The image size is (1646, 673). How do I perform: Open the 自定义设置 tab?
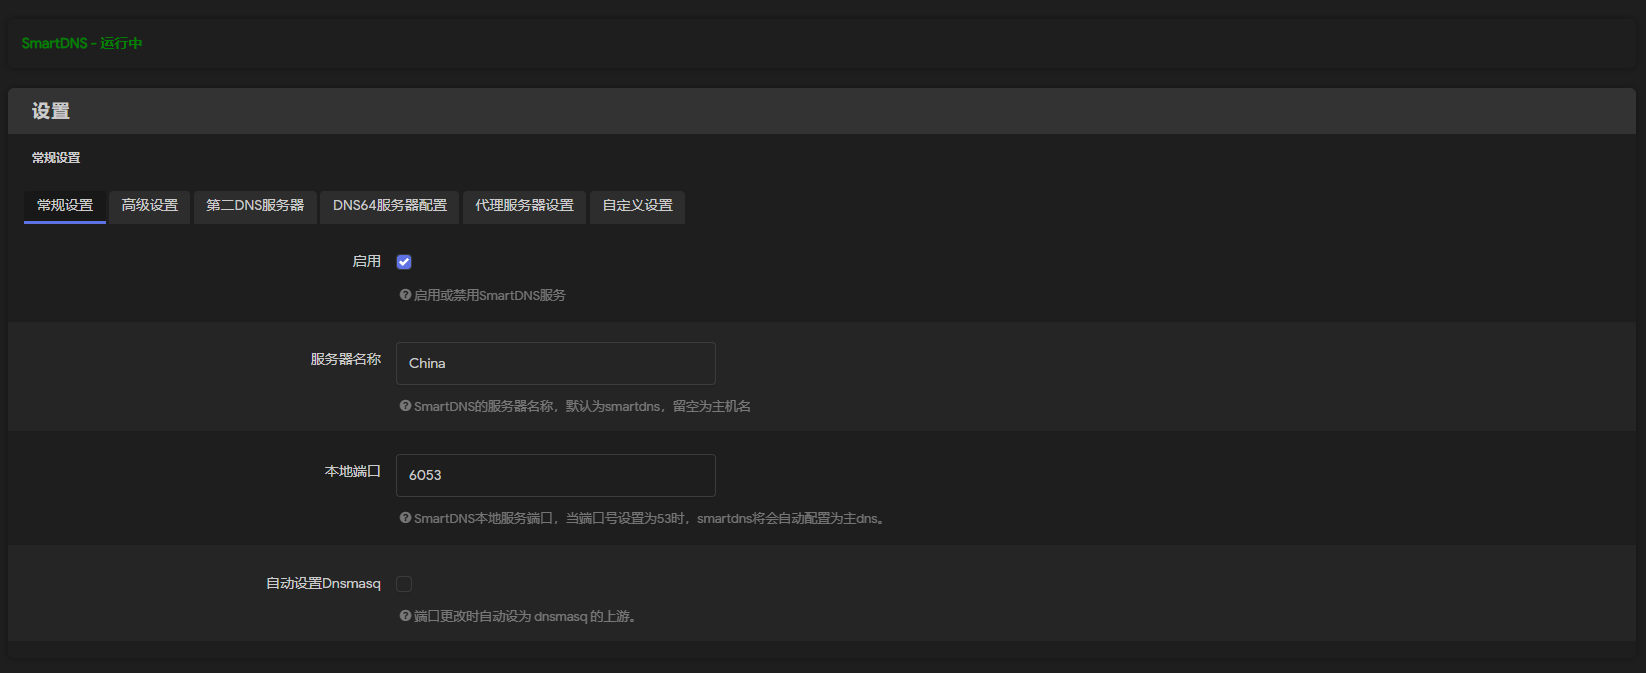click(637, 206)
